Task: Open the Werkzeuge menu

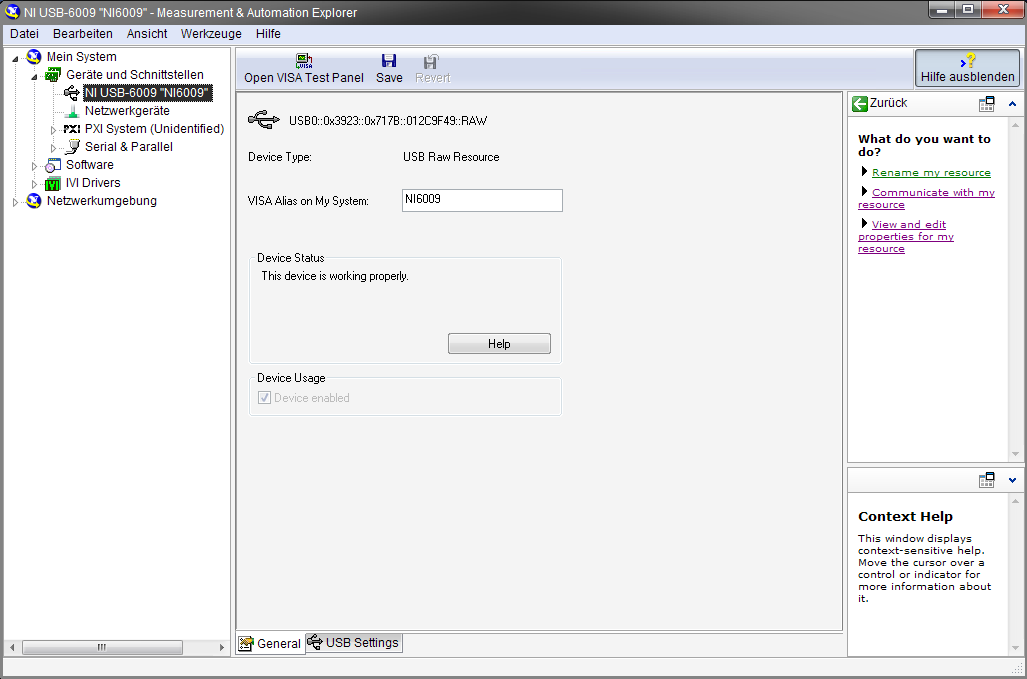Action: tap(211, 33)
